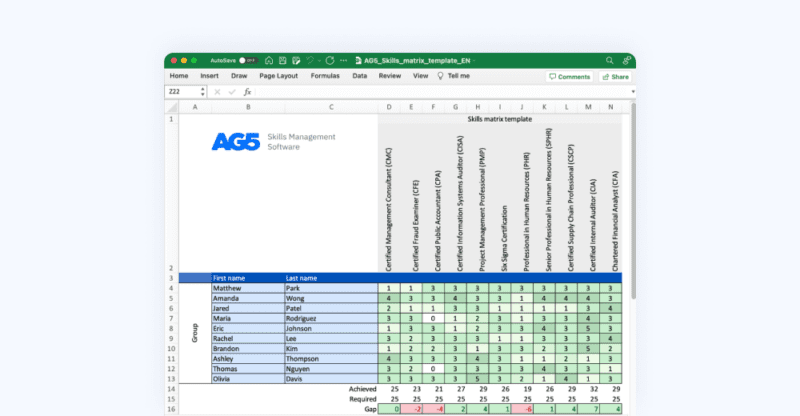Click the vertical 'Group' label cell

(x=194, y=333)
